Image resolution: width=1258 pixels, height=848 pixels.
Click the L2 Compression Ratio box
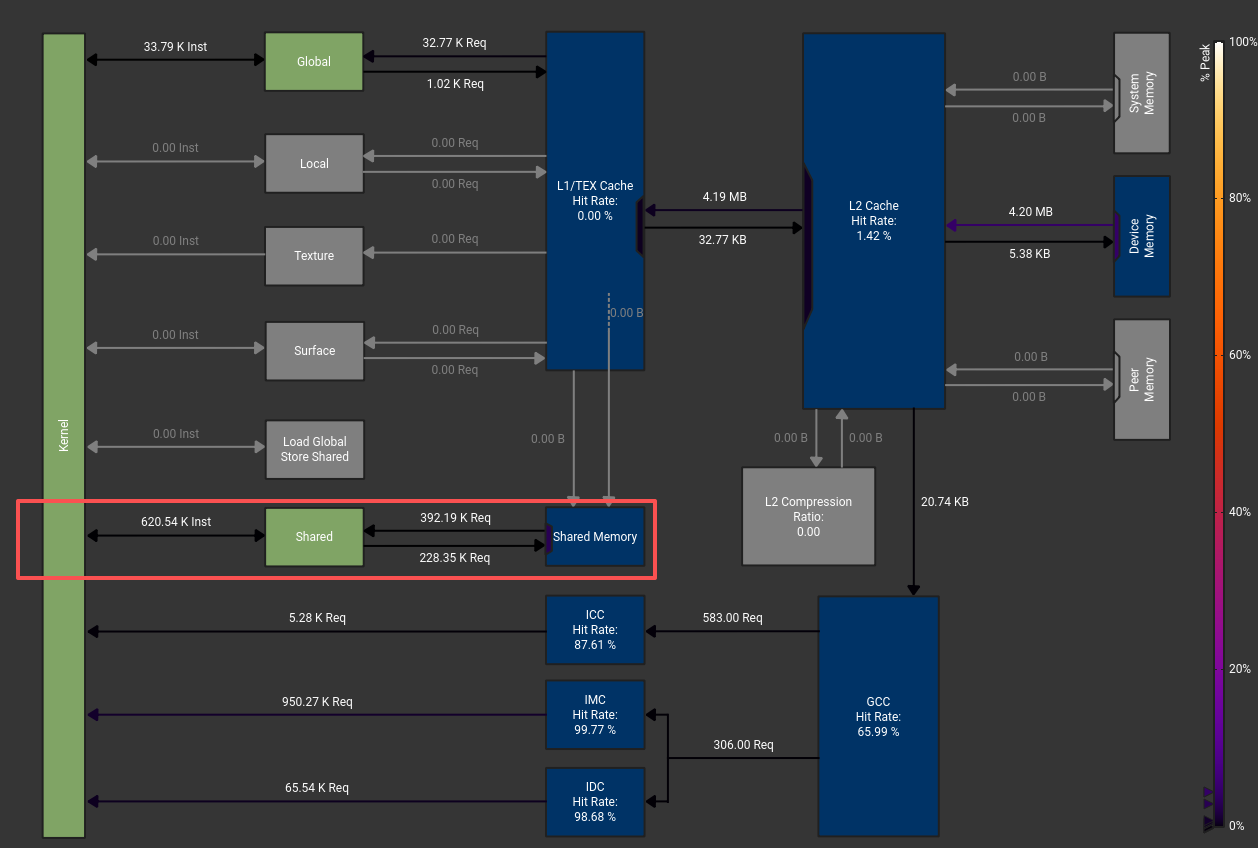click(x=808, y=516)
